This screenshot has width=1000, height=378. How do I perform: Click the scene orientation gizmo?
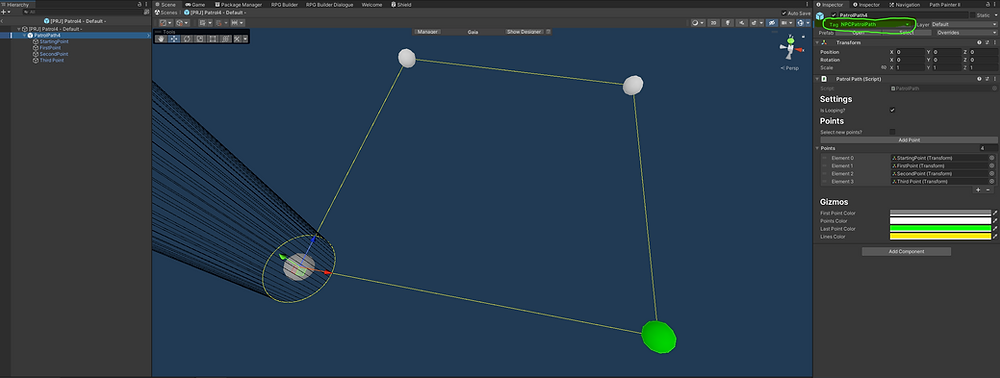[791, 49]
